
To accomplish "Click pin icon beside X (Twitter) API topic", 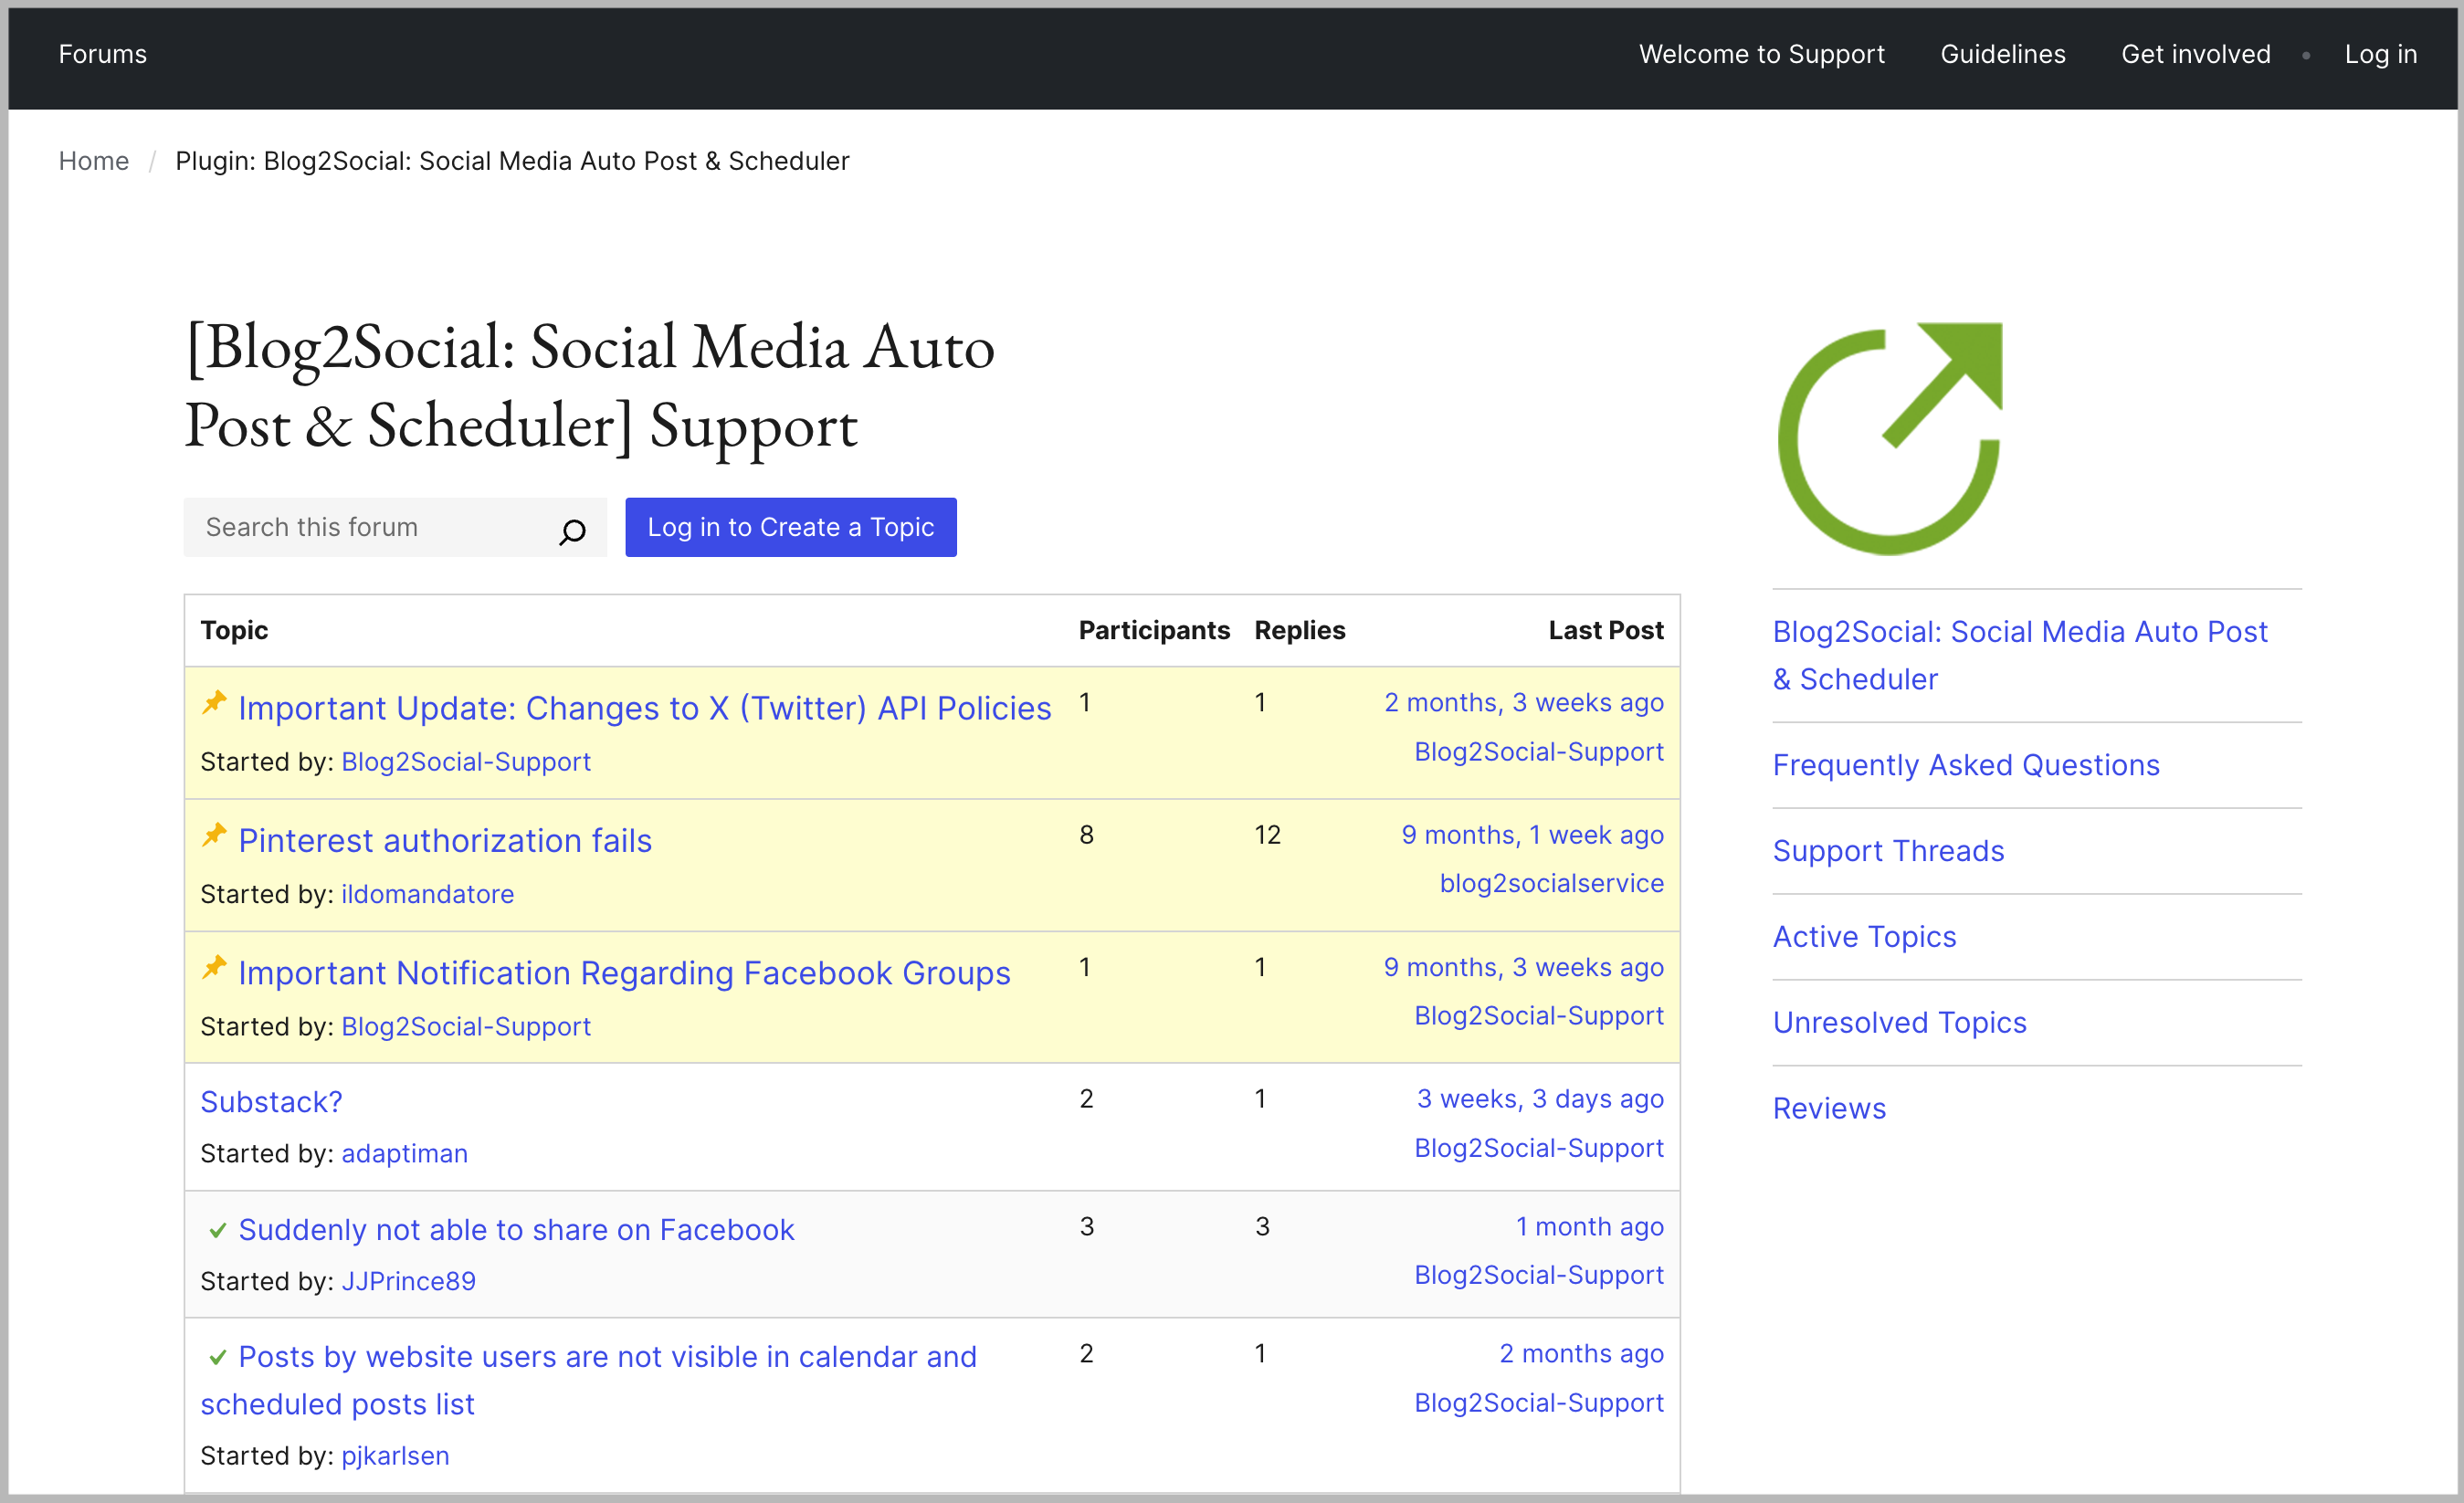I will (214, 703).
